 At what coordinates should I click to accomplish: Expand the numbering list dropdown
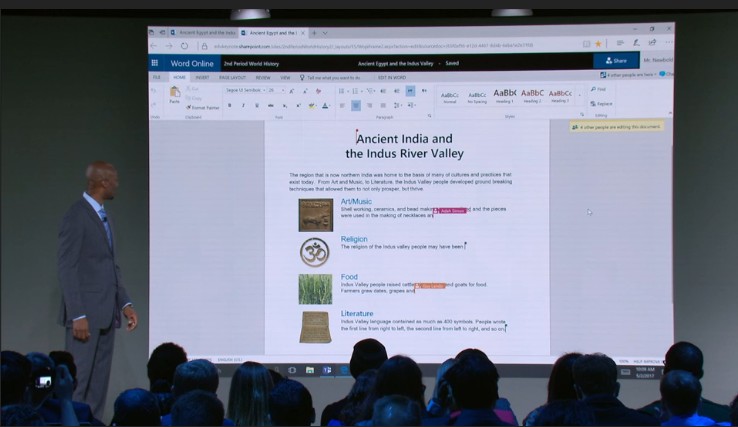coord(362,91)
